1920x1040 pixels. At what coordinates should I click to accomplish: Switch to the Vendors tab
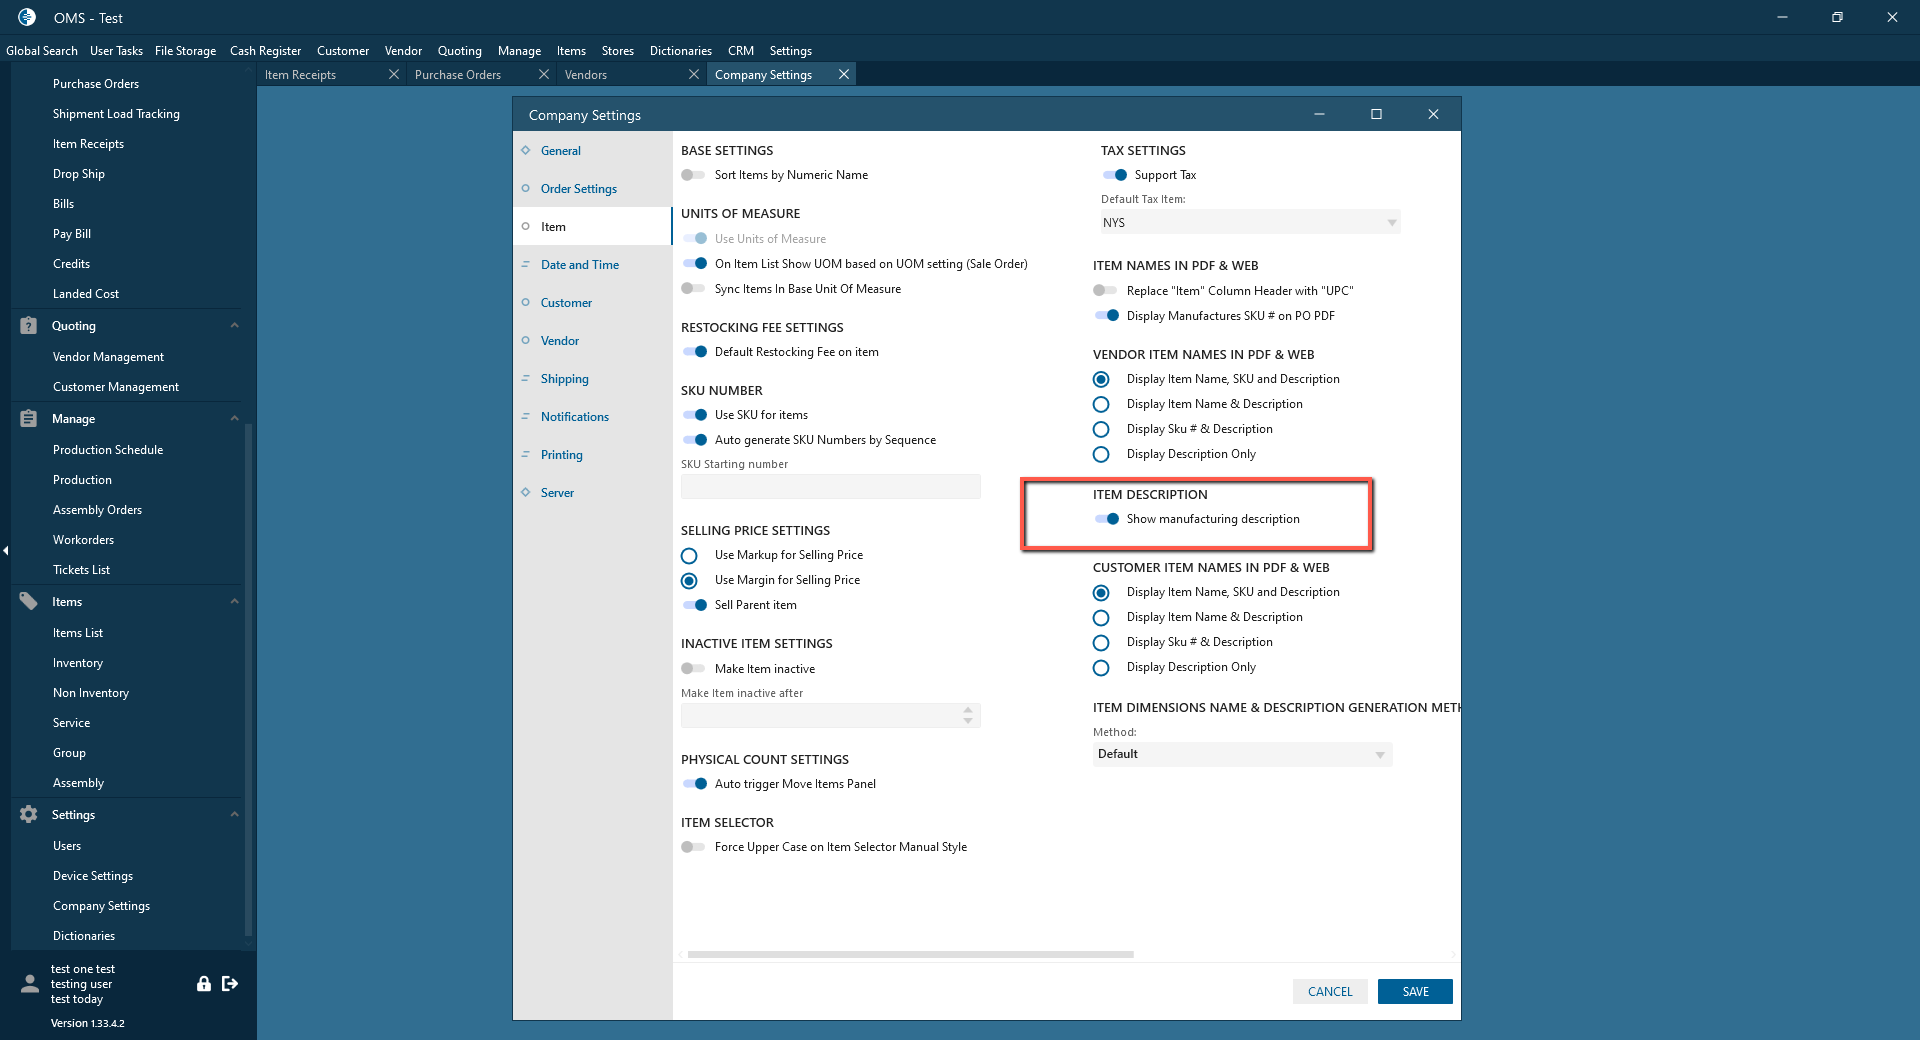(x=586, y=75)
